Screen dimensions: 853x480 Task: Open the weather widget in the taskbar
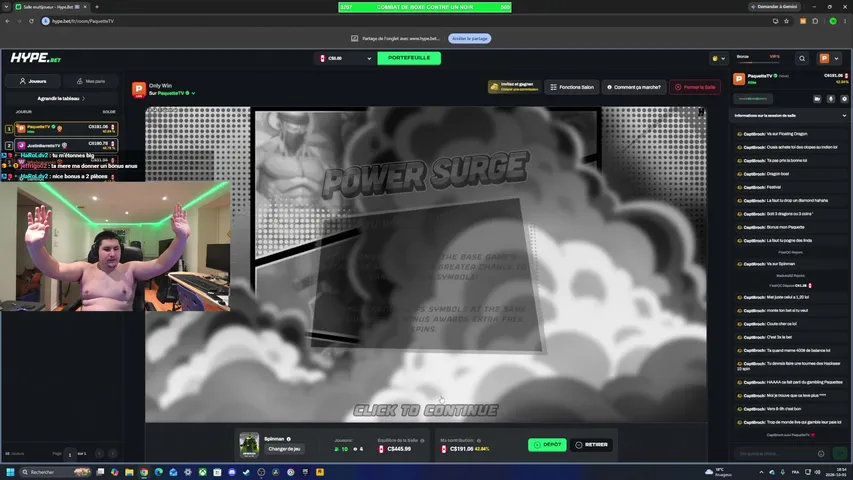click(x=719, y=472)
